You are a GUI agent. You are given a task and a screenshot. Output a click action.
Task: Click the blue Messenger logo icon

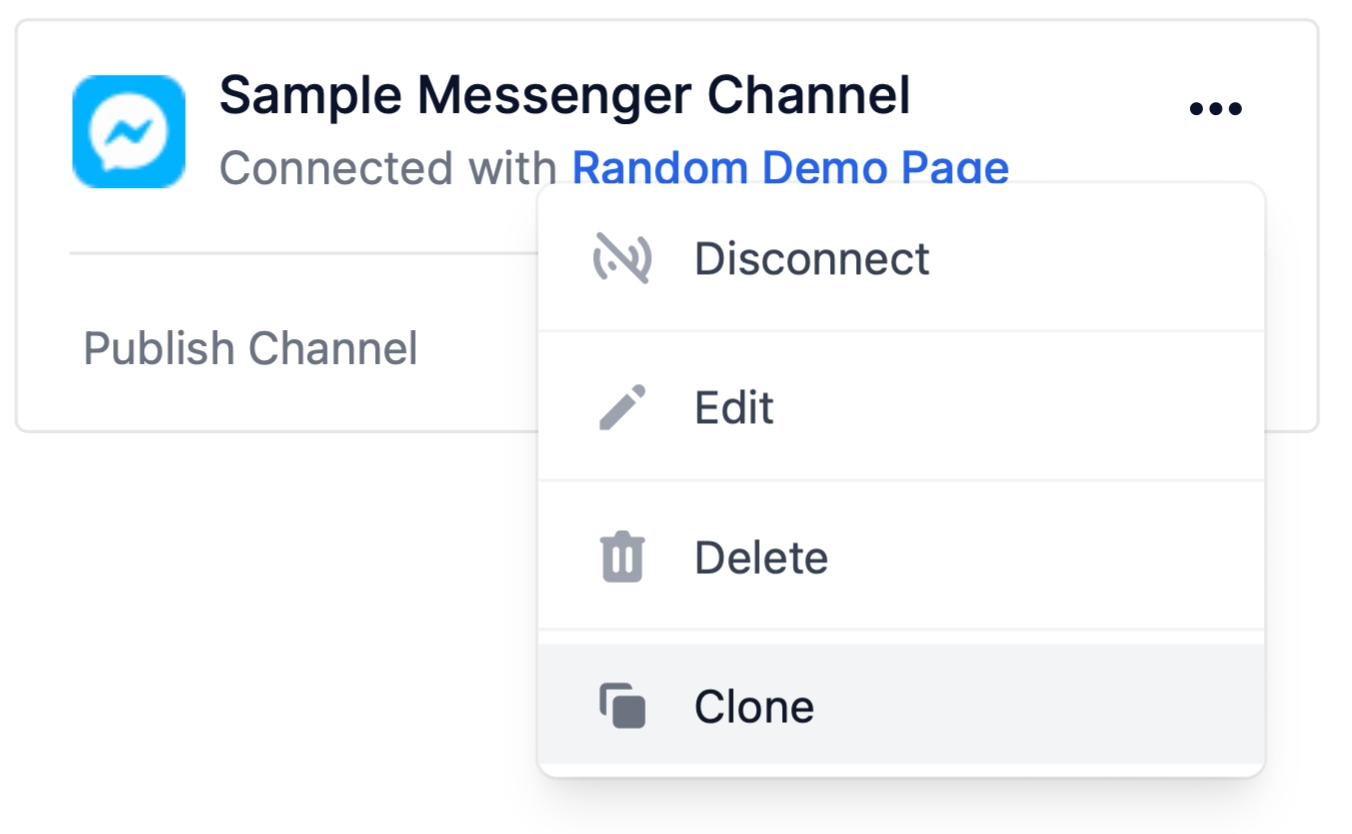[x=129, y=131]
